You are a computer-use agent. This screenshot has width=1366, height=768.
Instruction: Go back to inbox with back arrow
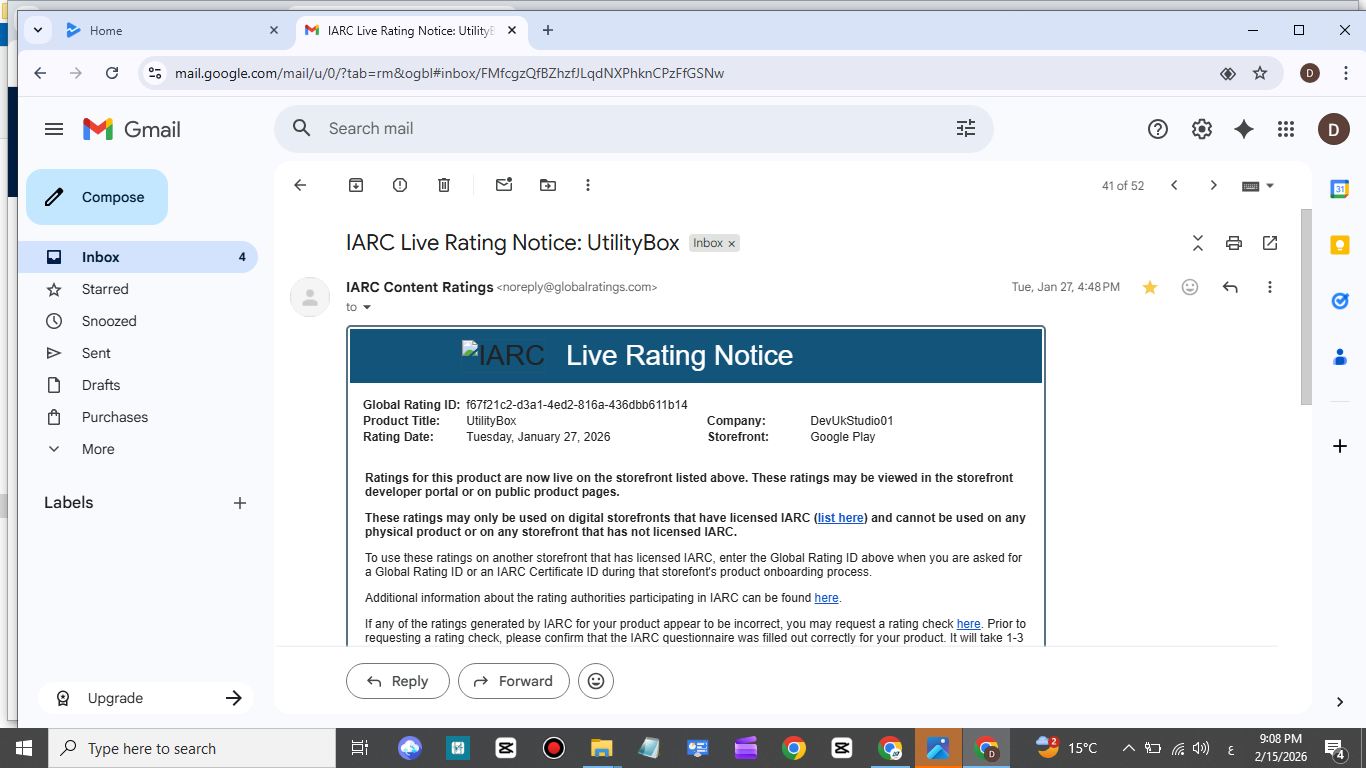[x=300, y=185]
